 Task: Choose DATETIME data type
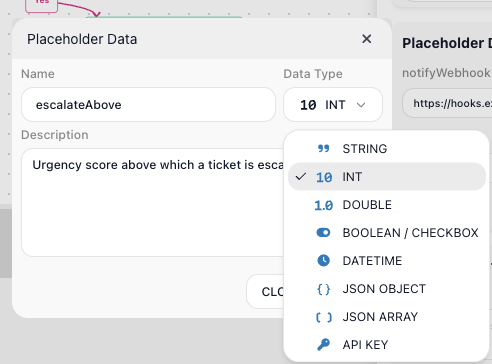point(387,261)
